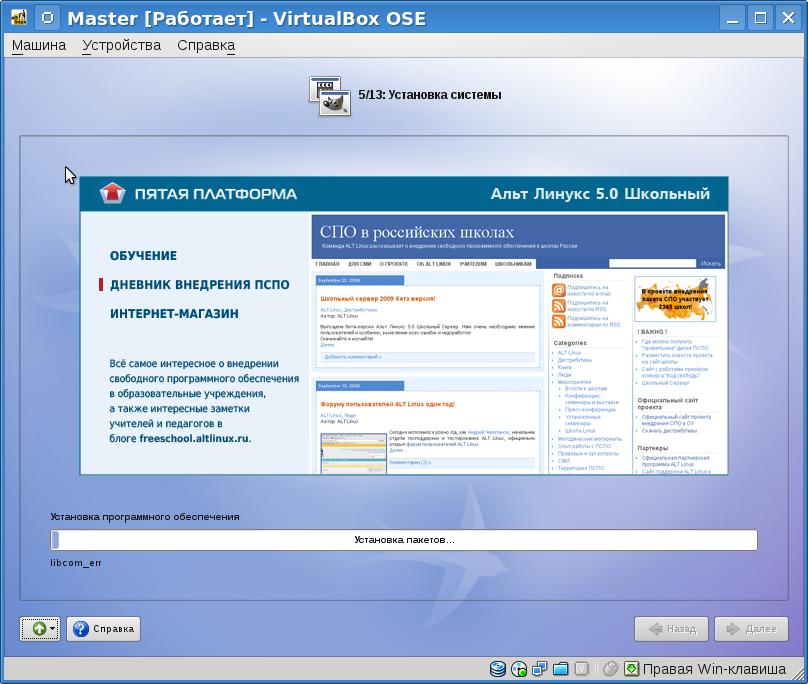Click the keyboard capture green arrow indicator

(631, 669)
